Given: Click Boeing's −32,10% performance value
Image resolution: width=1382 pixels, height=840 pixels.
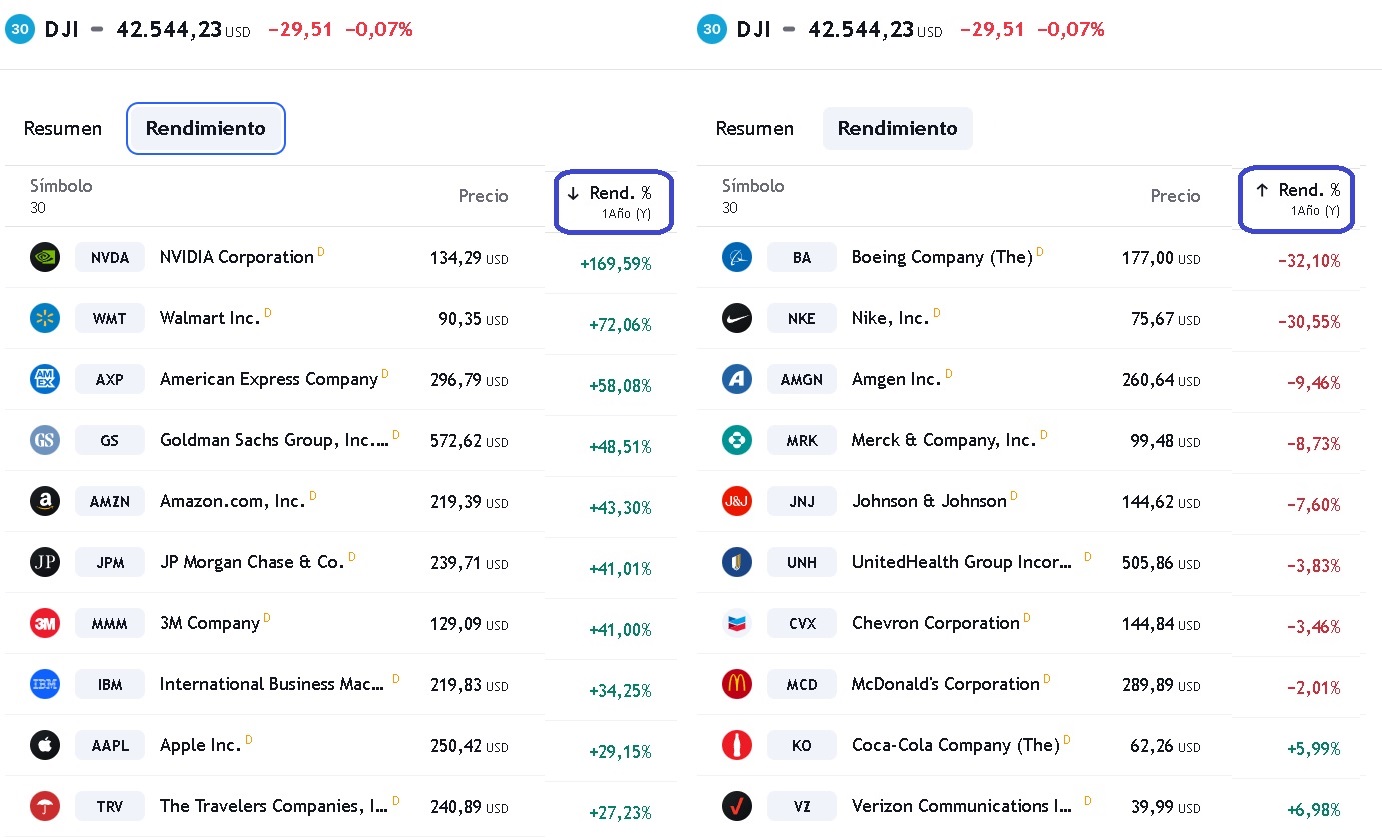Looking at the screenshot, I should tap(1309, 261).
